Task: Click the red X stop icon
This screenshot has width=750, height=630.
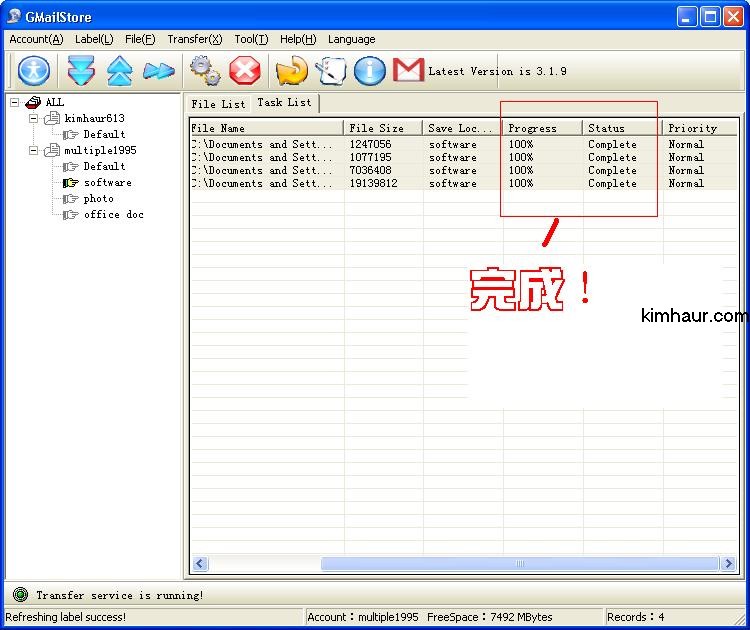Action: 244,71
